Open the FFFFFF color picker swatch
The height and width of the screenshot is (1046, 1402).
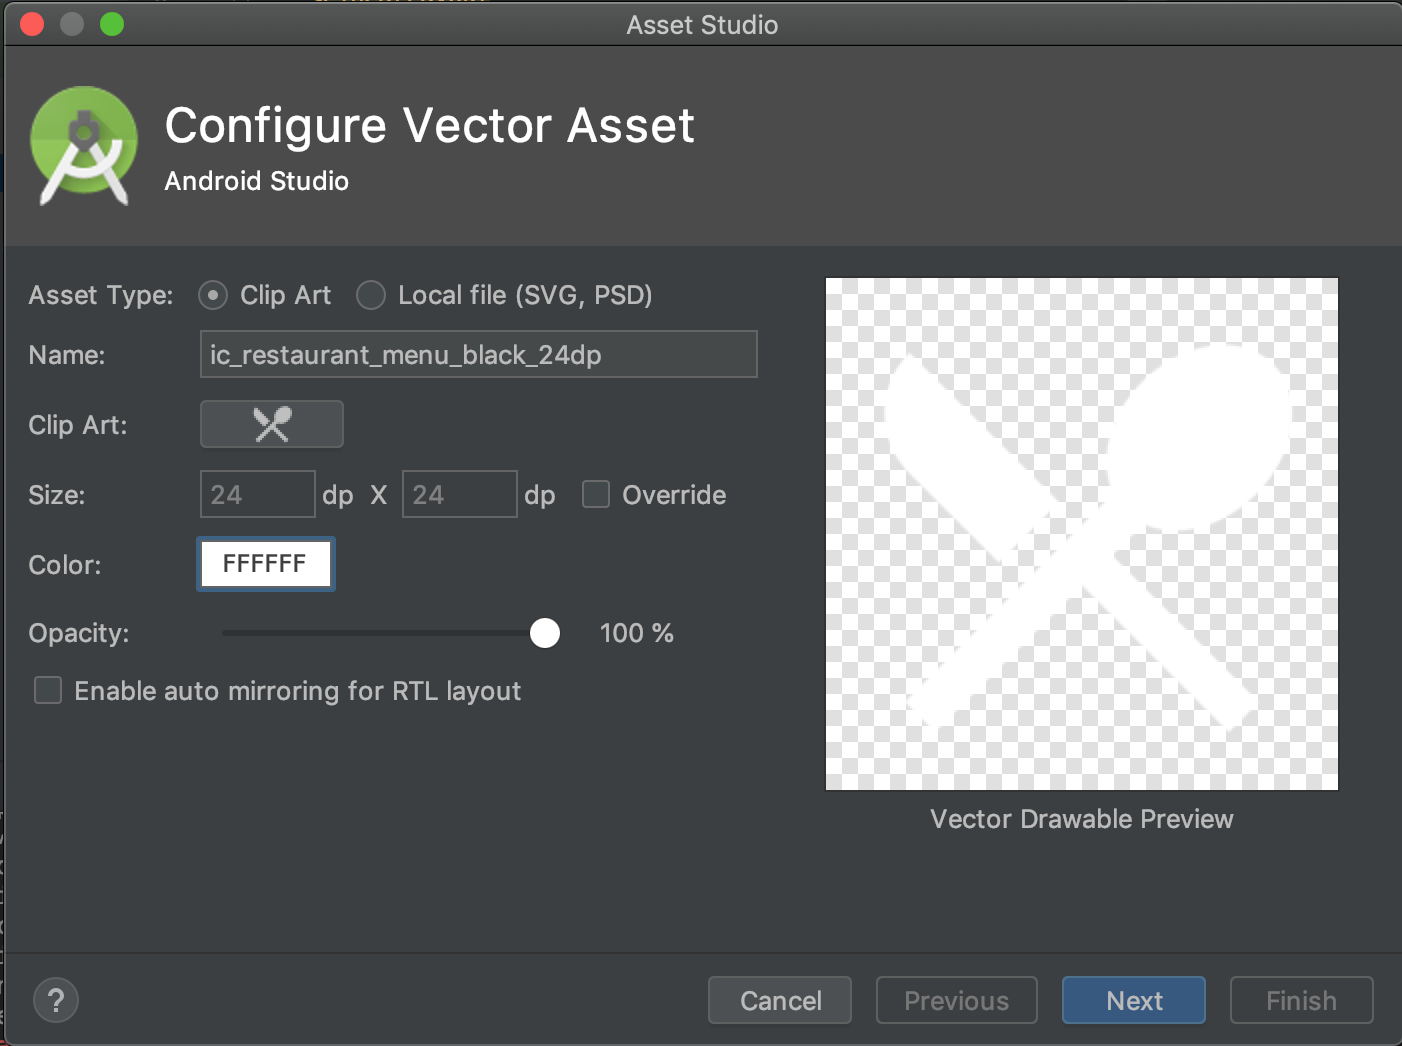pyautogui.click(x=265, y=564)
